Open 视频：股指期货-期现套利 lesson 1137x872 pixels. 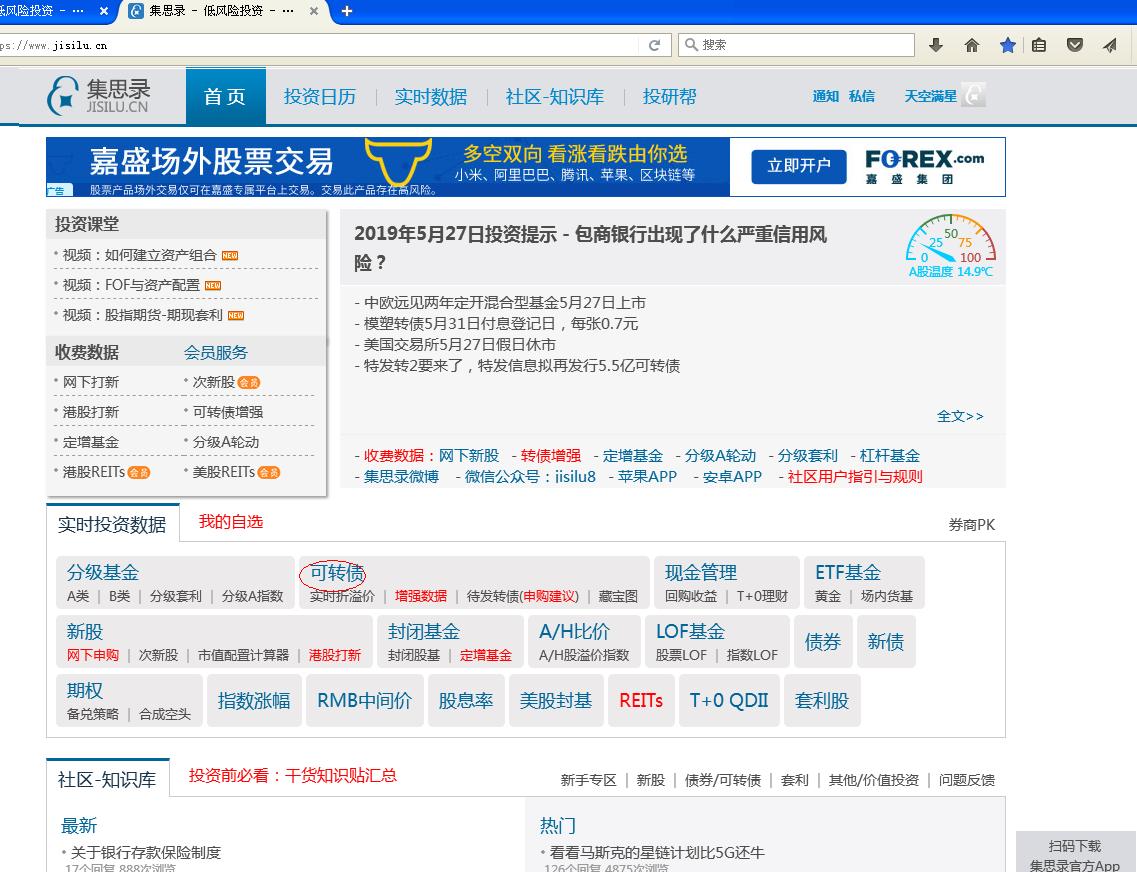coord(143,315)
